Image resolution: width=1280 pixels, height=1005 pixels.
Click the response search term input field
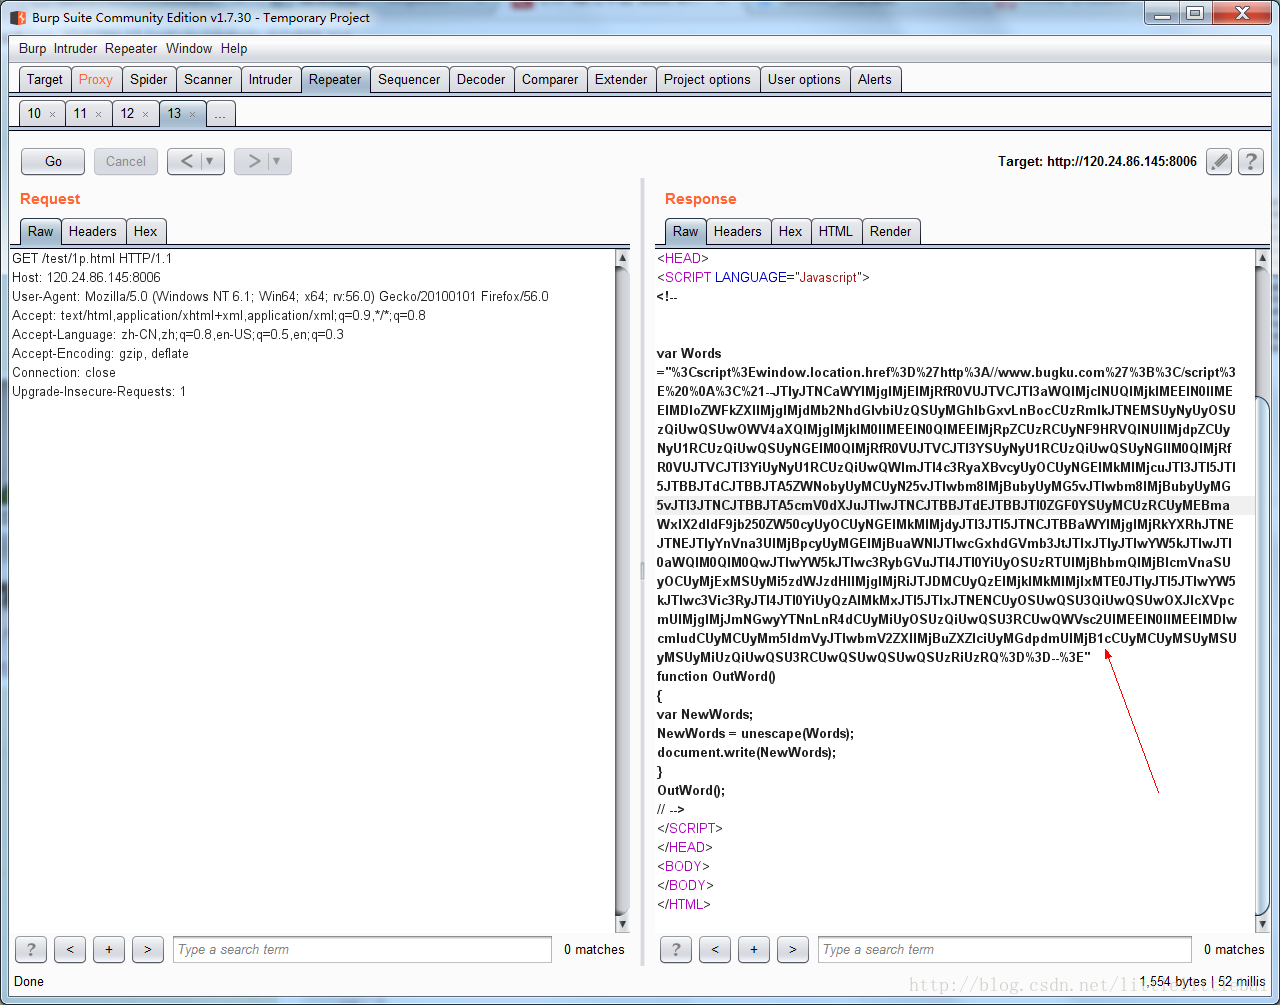(x=1005, y=949)
